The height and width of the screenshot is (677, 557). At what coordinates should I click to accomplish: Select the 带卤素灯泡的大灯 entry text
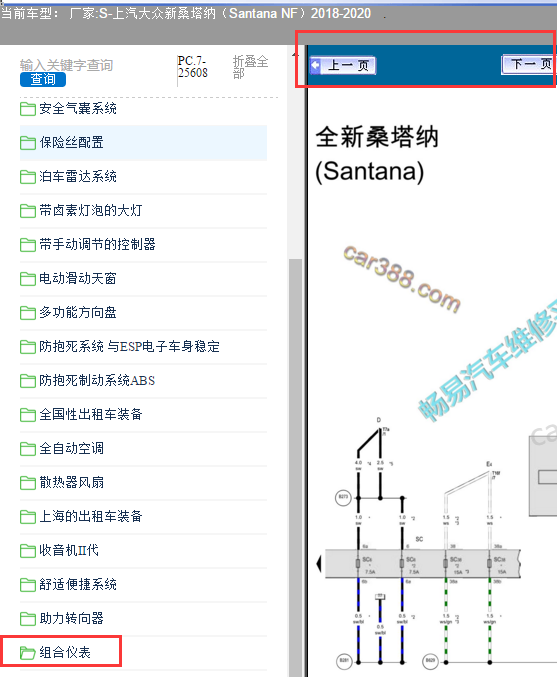(x=91, y=210)
